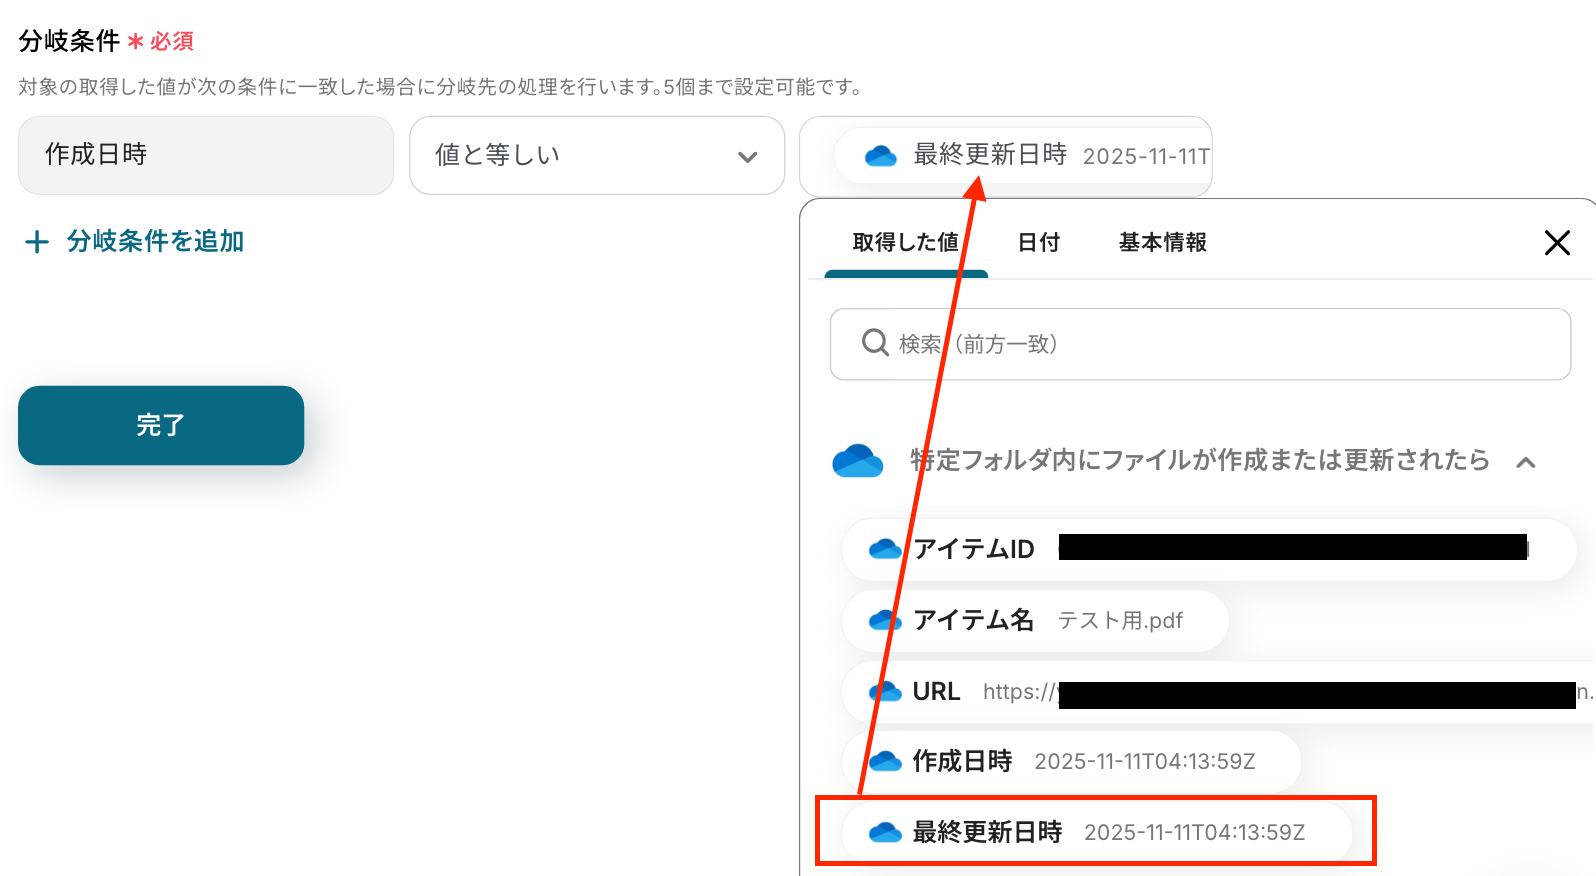Switch to the 日付 tab
Image resolution: width=1596 pixels, height=876 pixels.
(1038, 242)
